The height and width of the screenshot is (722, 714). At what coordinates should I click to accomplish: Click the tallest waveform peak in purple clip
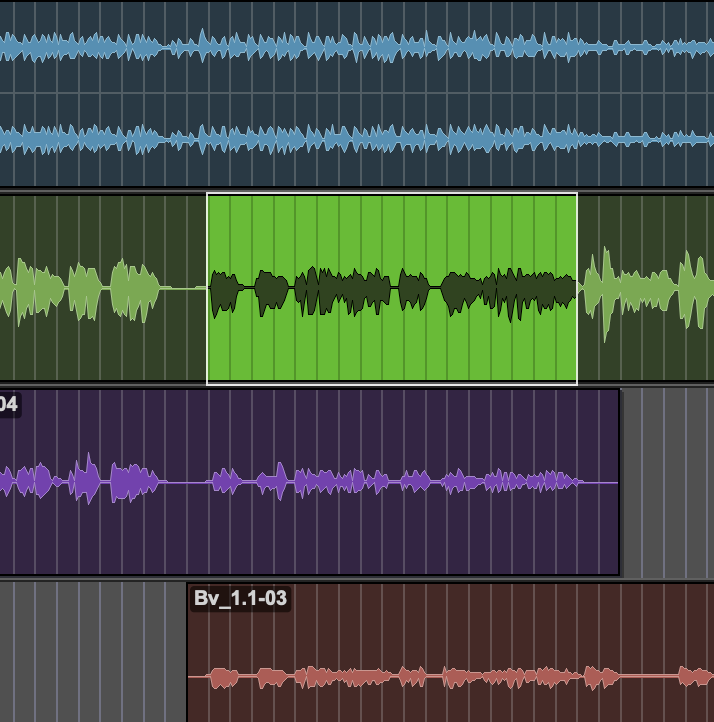89,478
